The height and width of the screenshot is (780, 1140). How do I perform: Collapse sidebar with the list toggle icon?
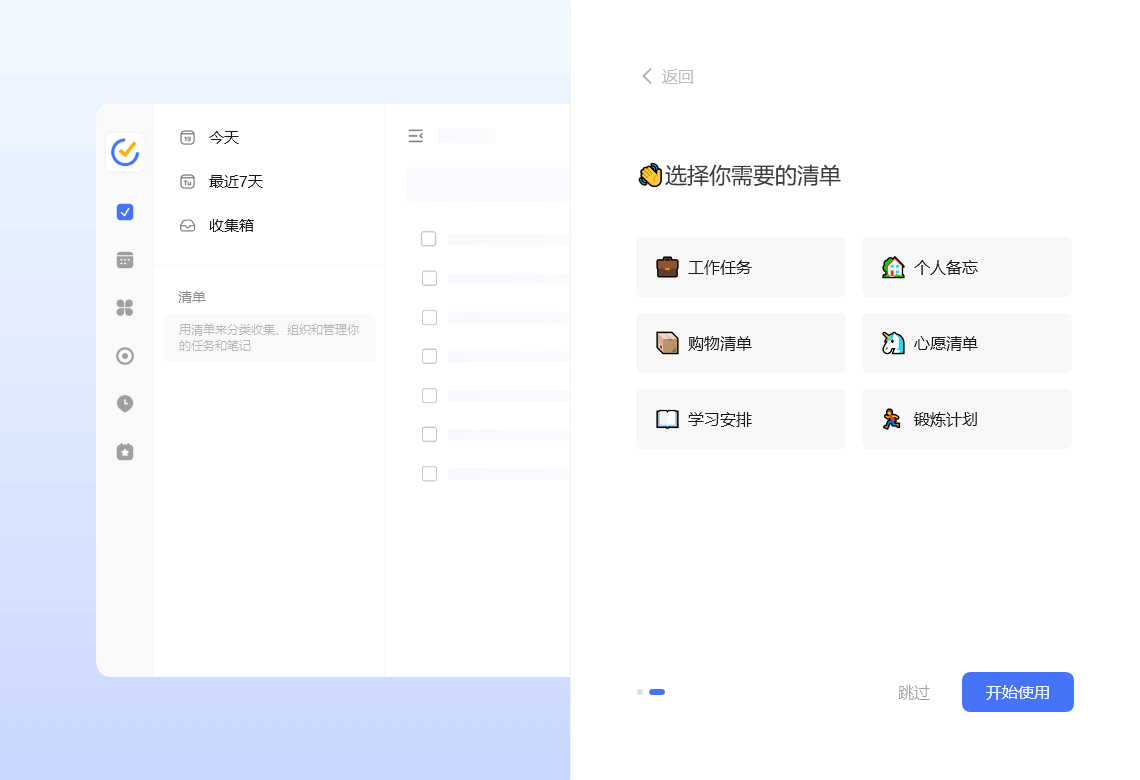pyautogui.click(x=416, y=136)
